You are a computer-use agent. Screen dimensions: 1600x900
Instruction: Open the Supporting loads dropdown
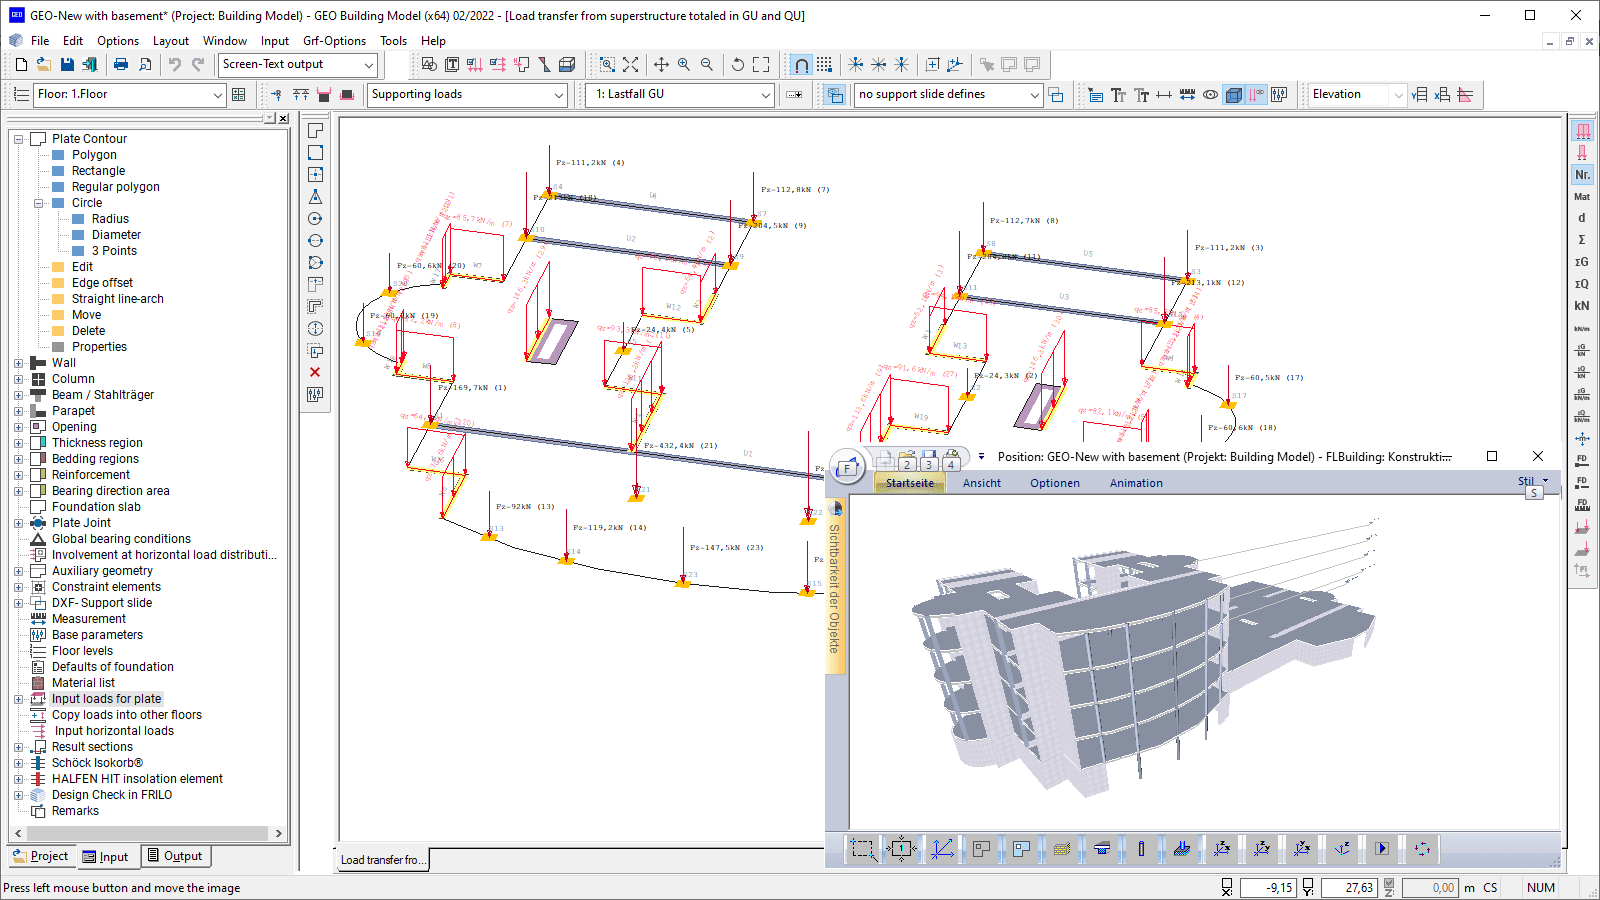click(558, 95)
